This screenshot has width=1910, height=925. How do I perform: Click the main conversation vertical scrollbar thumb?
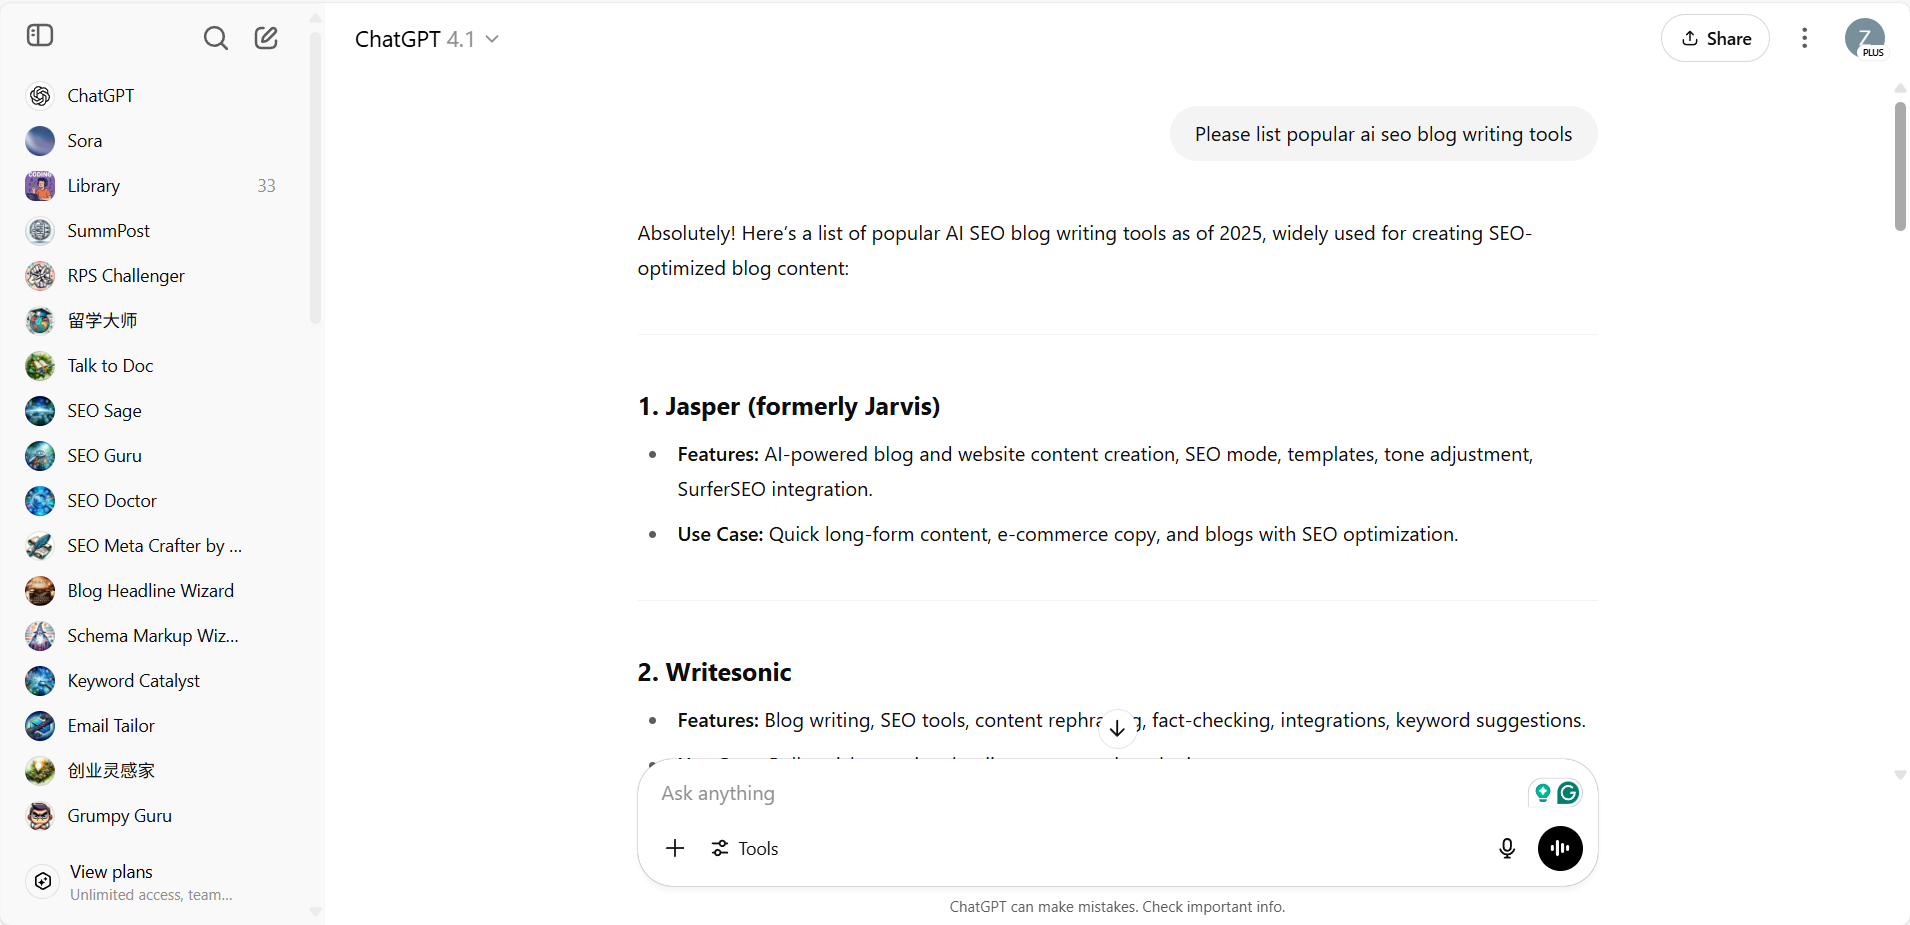pyautogui.click(x=1900, y=166)
